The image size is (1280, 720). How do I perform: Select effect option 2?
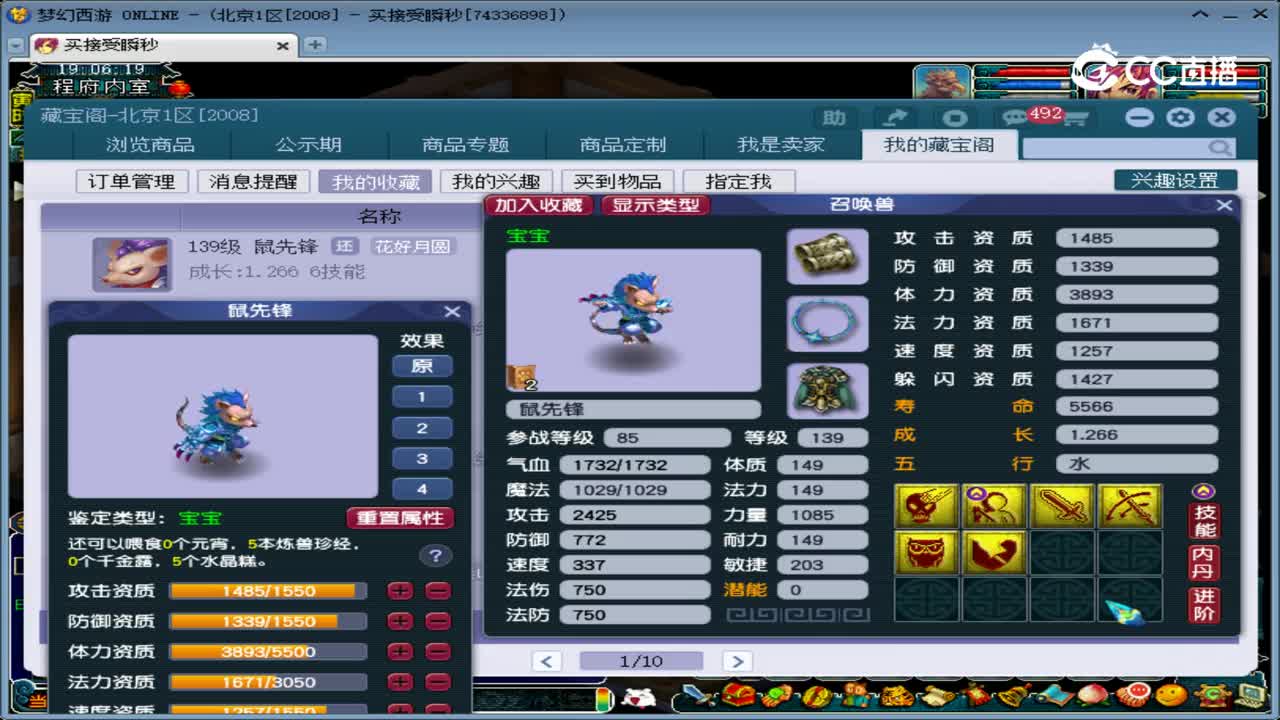pyautogui.click(x=422, y=428)
